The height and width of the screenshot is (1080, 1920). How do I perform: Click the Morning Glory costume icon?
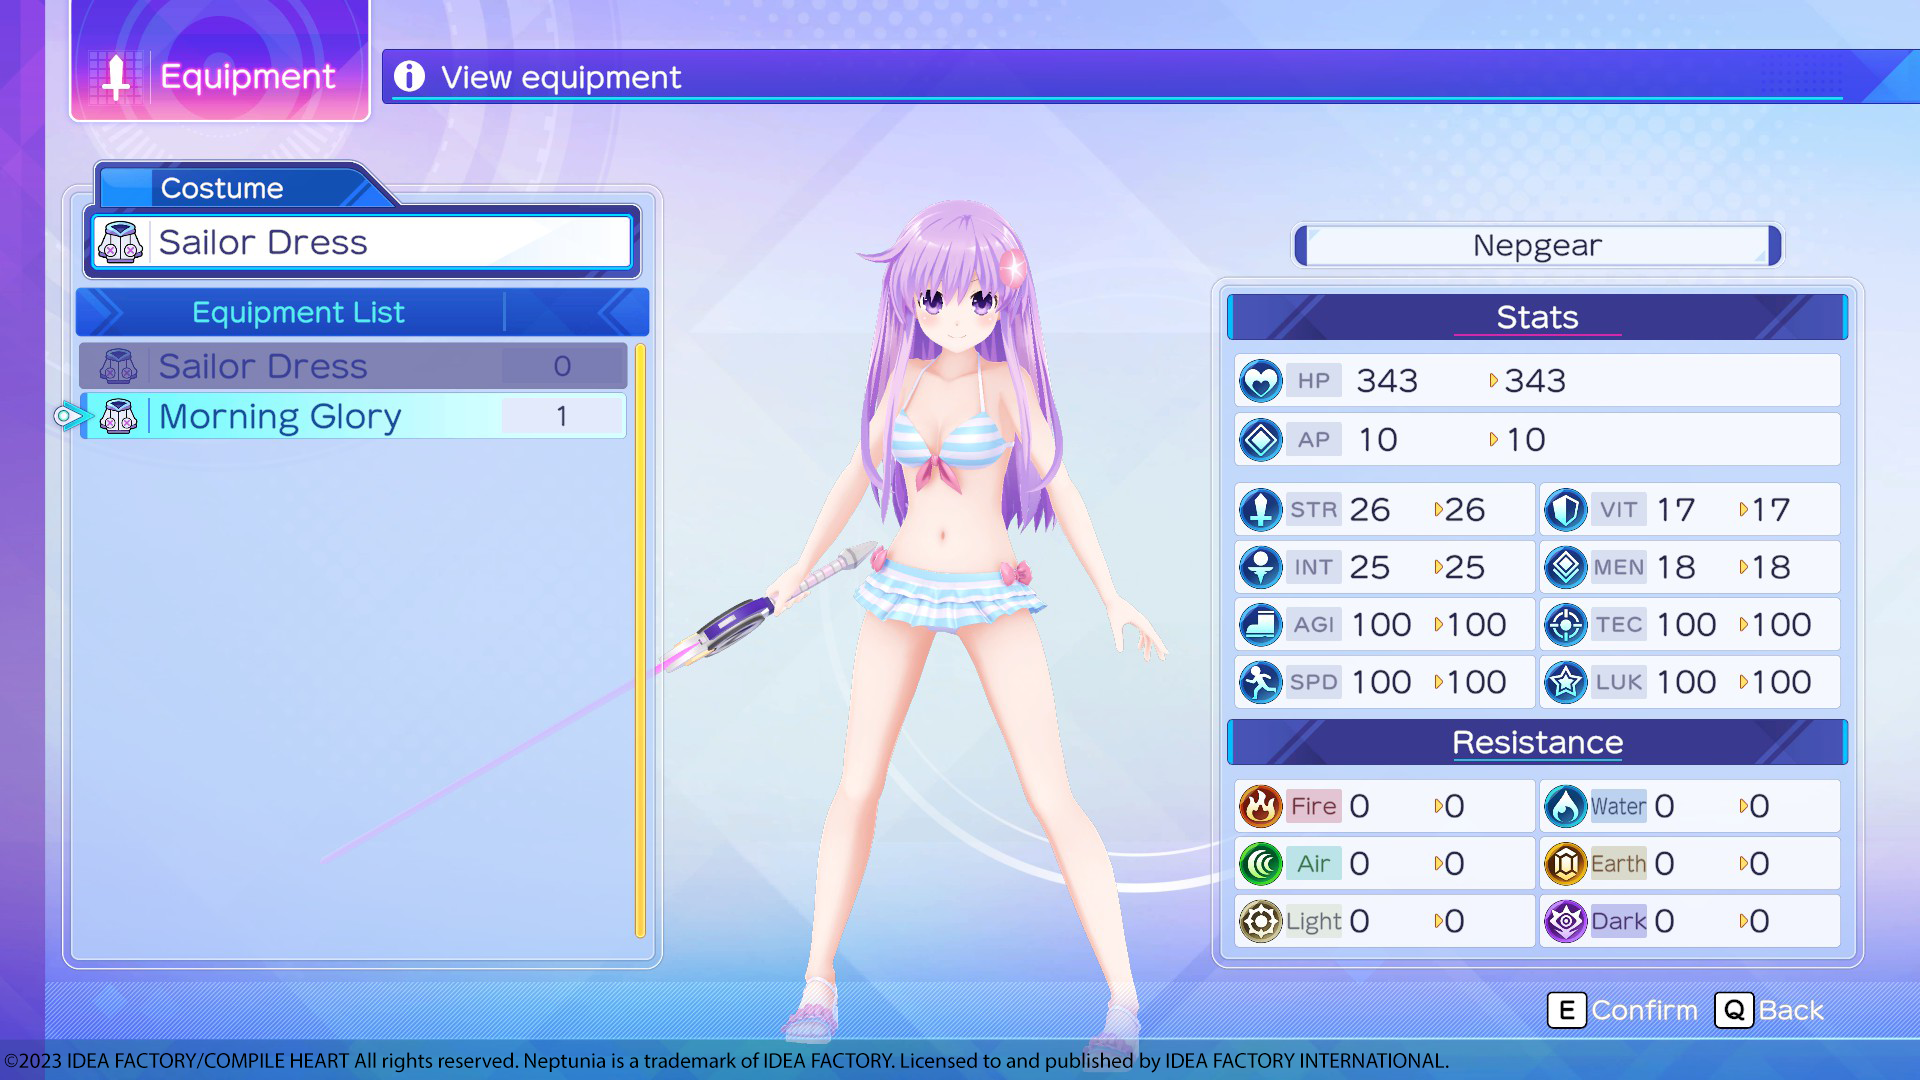point(118,416)
